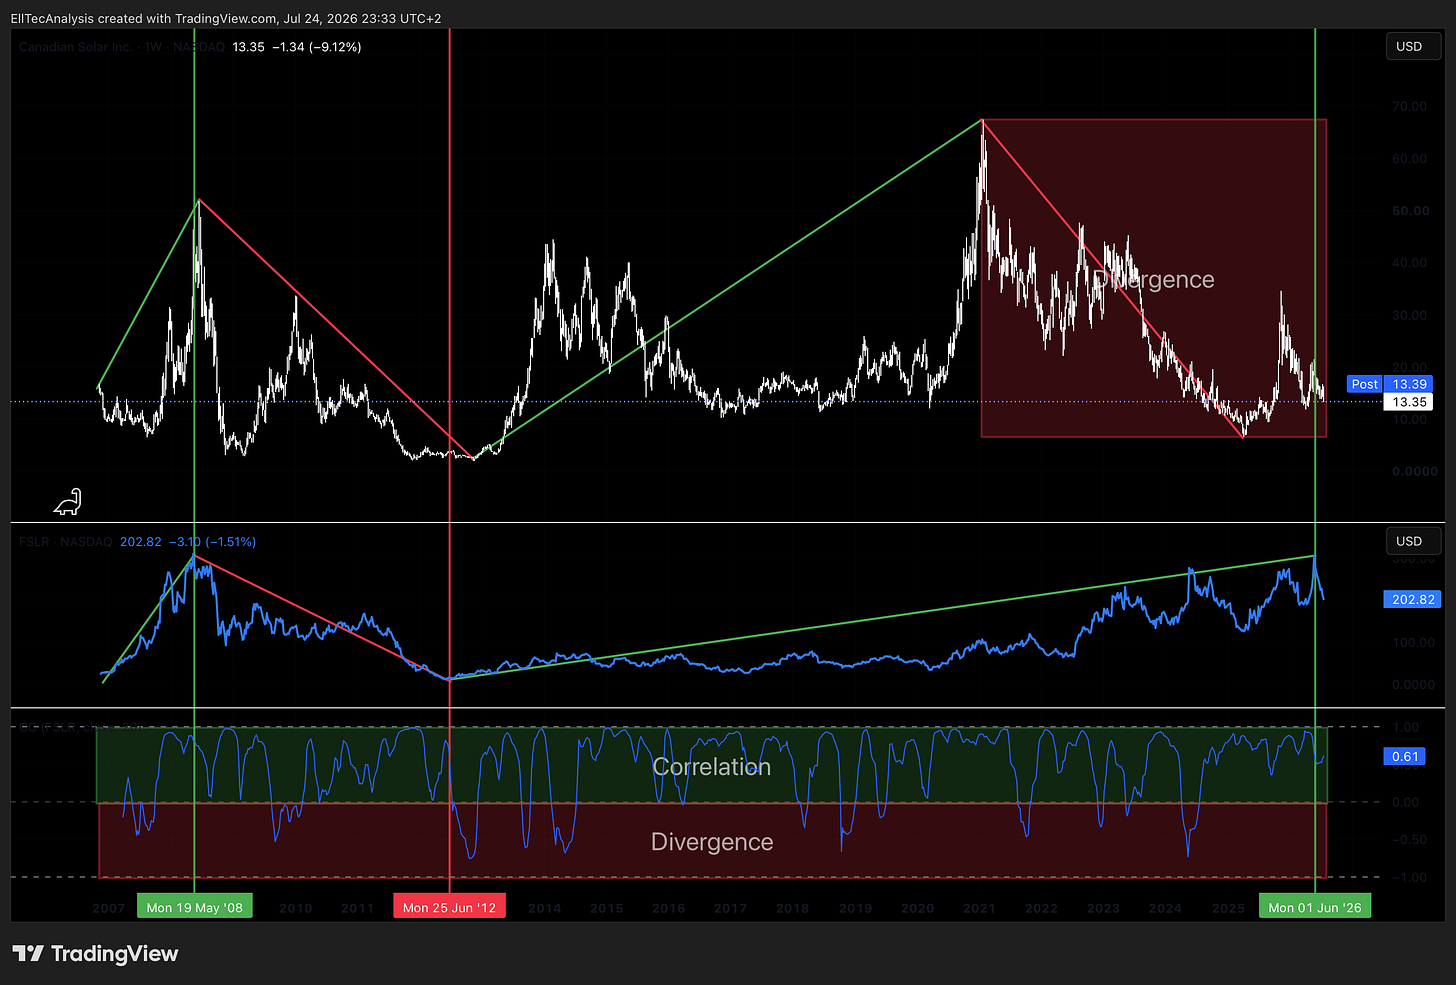Click the 2024 year label on the time axis
Viewport: 1456px width, 985px height.
[x=1166, y=908]
